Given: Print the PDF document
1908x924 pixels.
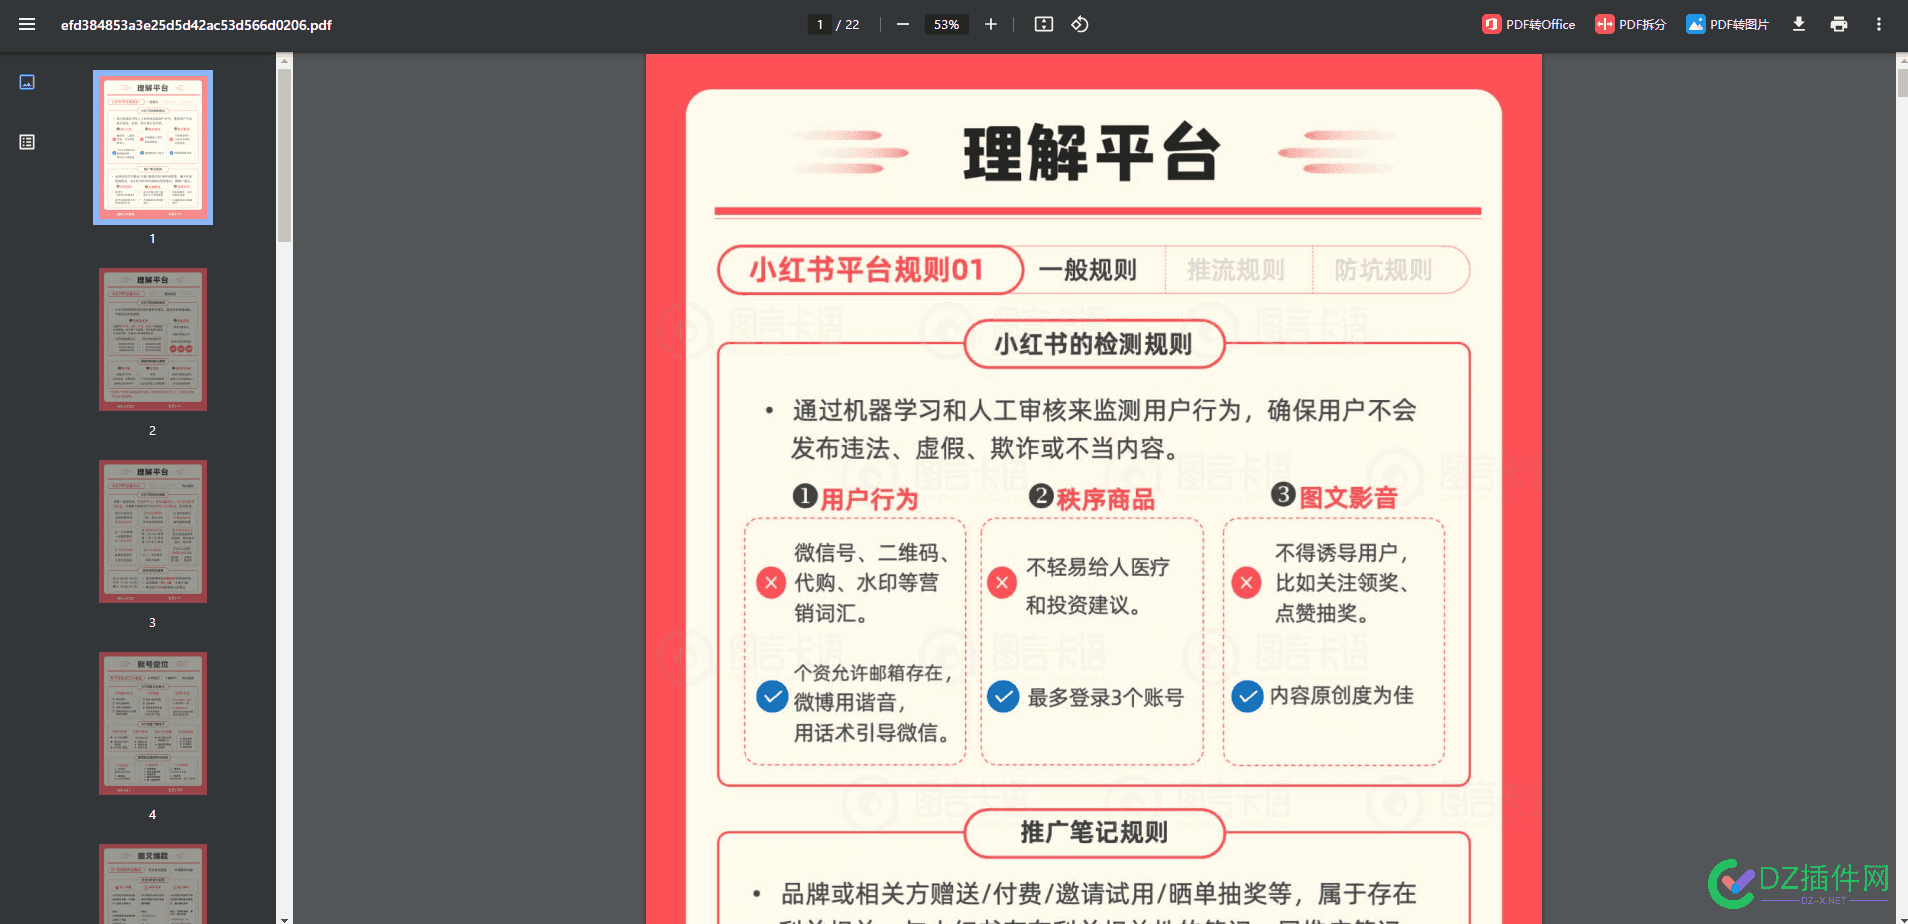Looking at the screenshot, I should (x=1839, y=24).
